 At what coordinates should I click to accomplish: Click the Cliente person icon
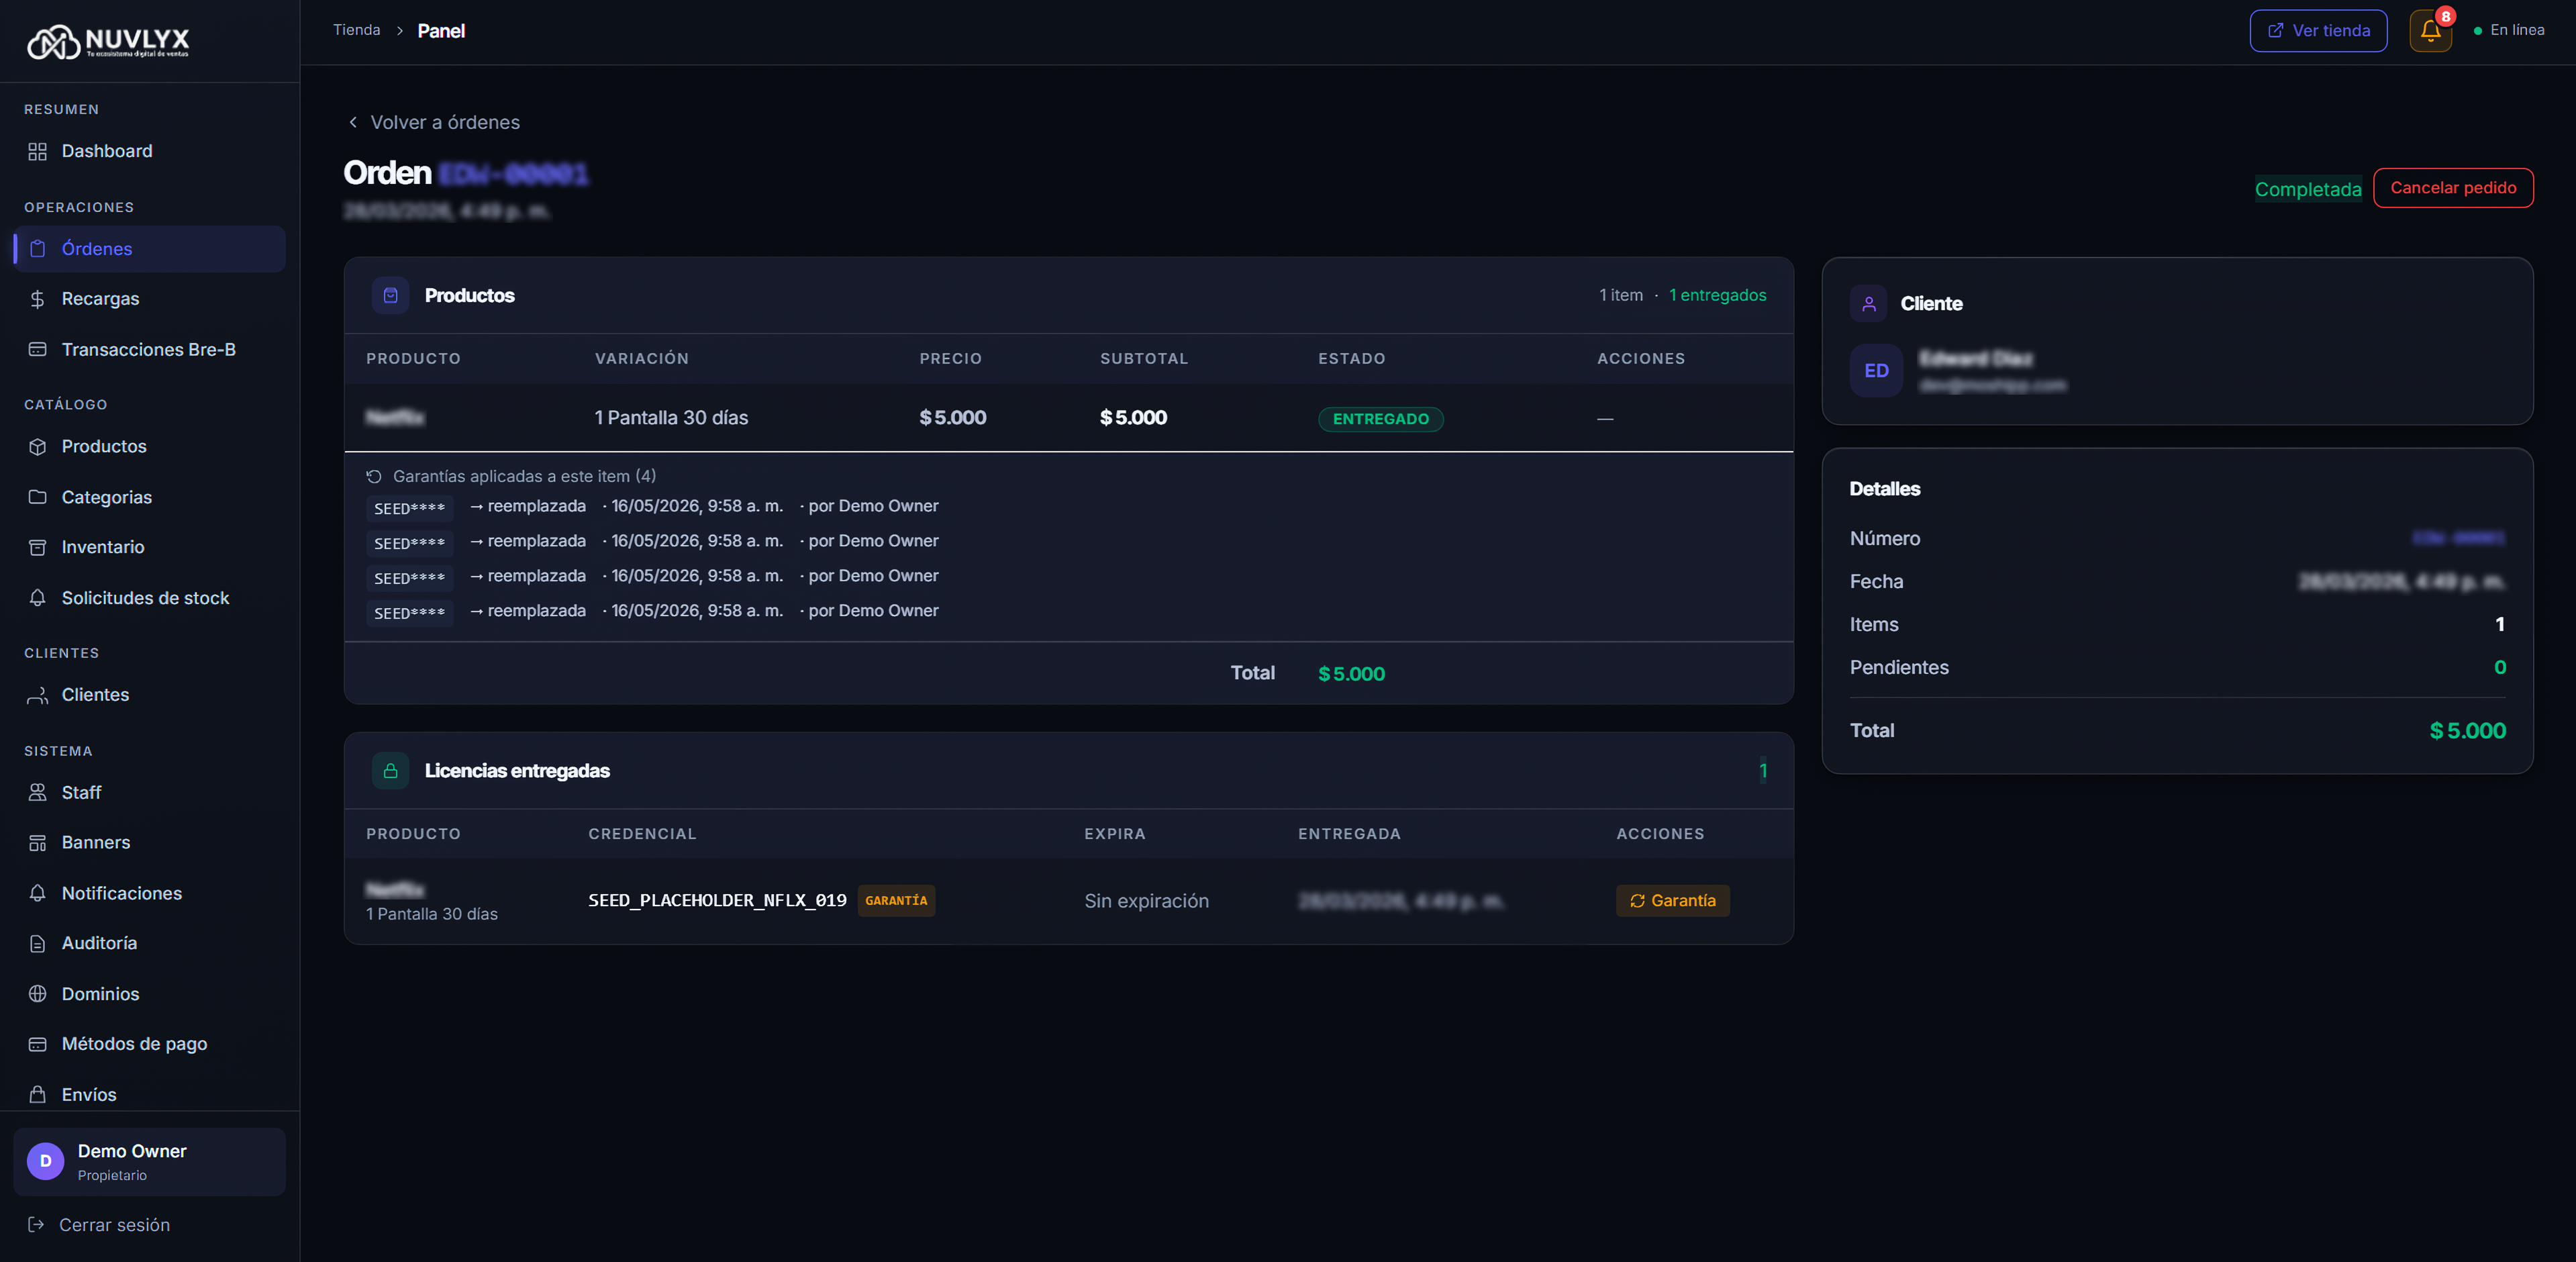(1868, 304)
